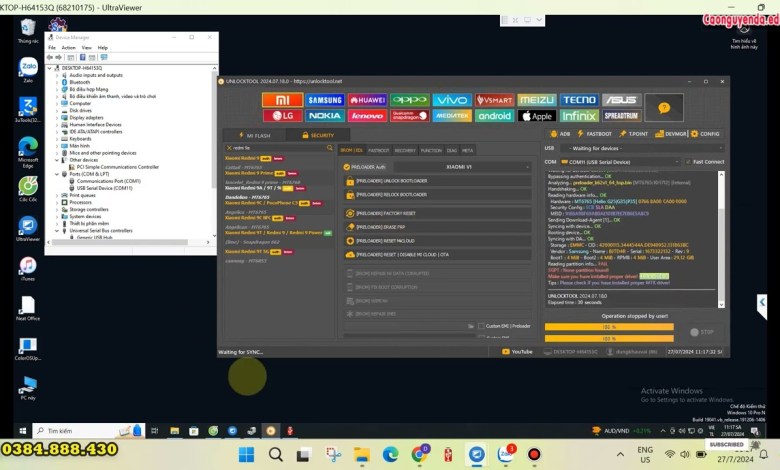Open the META tab
780x470 pixels.
468,150
